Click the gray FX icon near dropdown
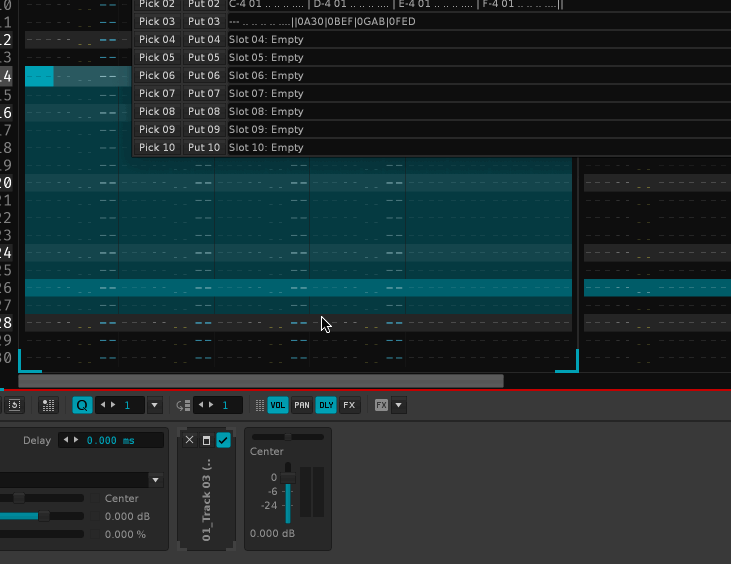The image size is (731, 564). click(381, 405)
